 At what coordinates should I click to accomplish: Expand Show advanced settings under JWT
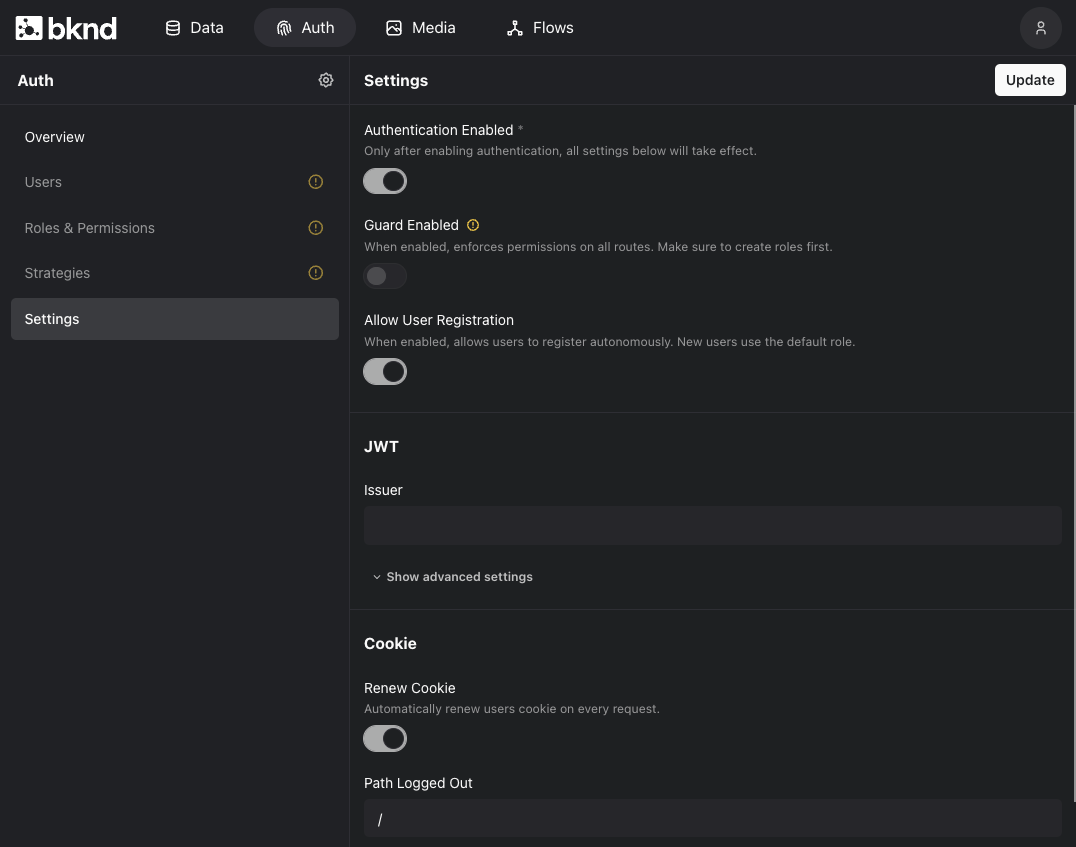(453, 577)
